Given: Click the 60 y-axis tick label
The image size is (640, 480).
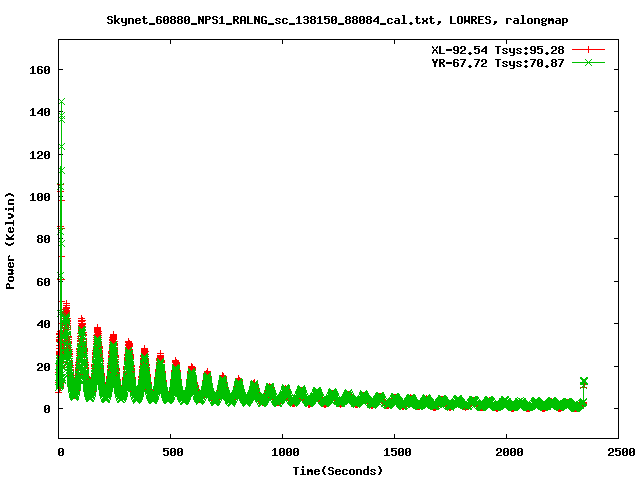Looking at the screenshot, I should pyautogui.click(x=43, y=282).
